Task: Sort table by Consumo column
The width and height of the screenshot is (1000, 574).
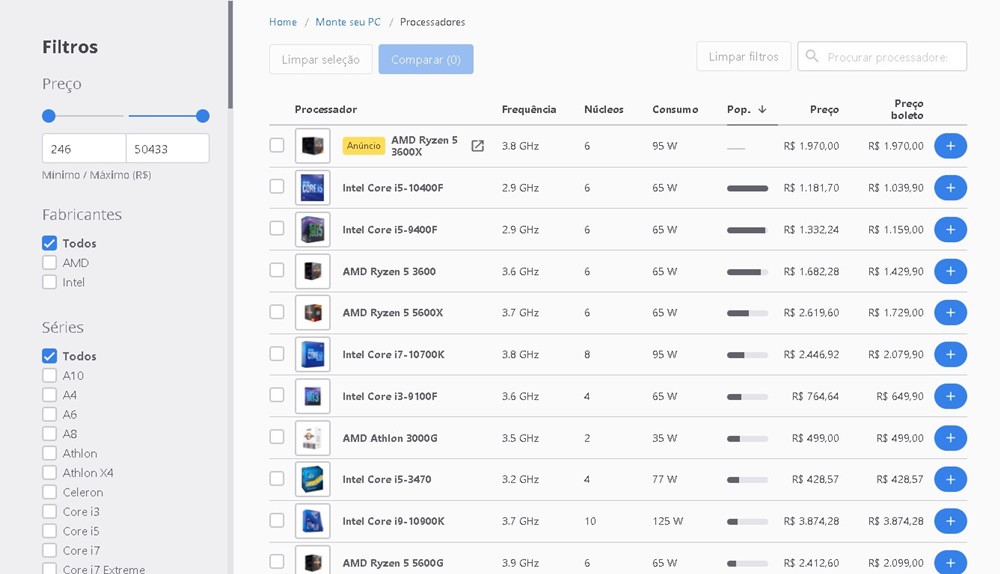Action: [675, 109]
